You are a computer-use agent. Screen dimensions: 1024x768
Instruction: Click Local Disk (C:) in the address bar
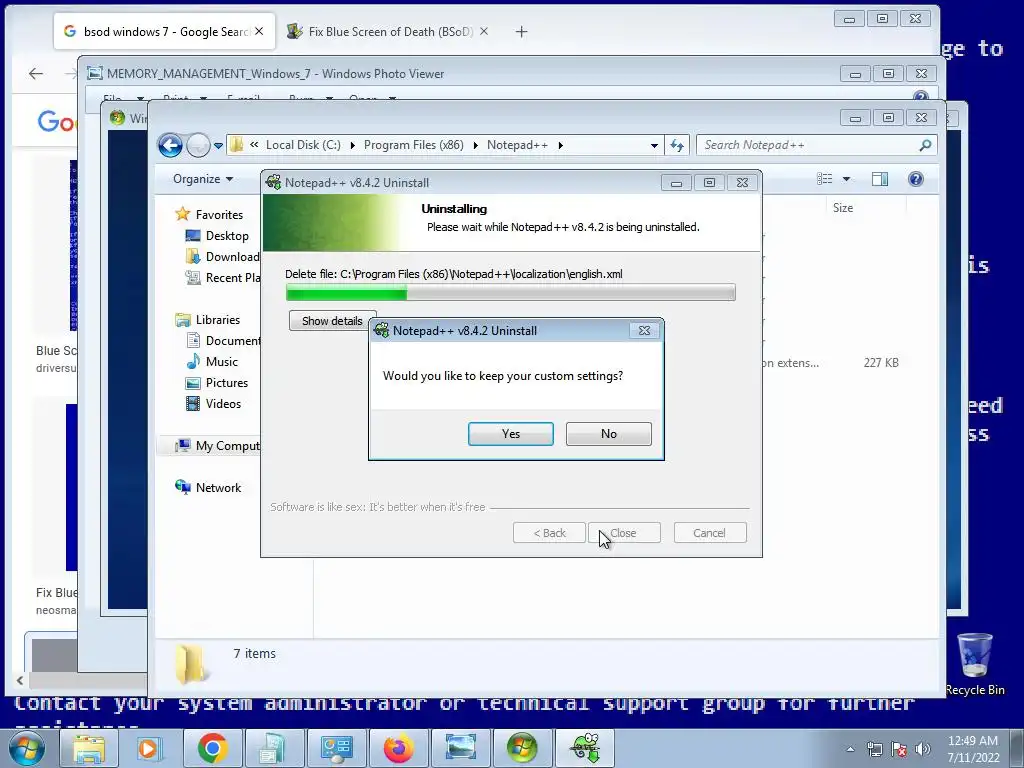pos(303,145)
